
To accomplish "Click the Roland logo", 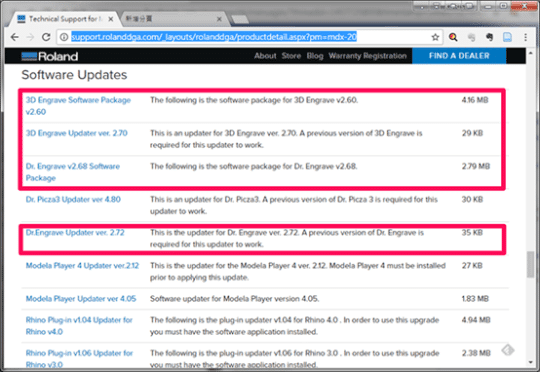I will click(x=50, y=56).
